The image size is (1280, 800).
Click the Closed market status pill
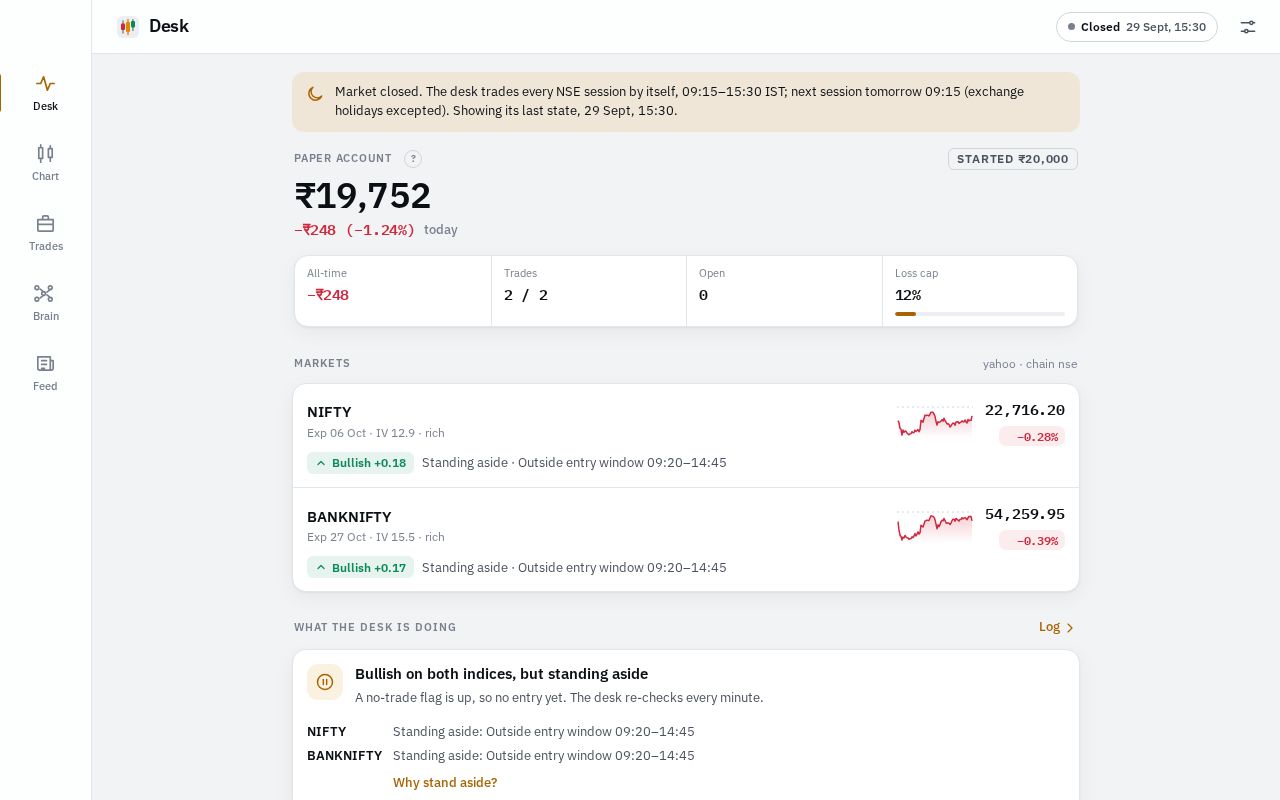click(x=1137, y=27)
